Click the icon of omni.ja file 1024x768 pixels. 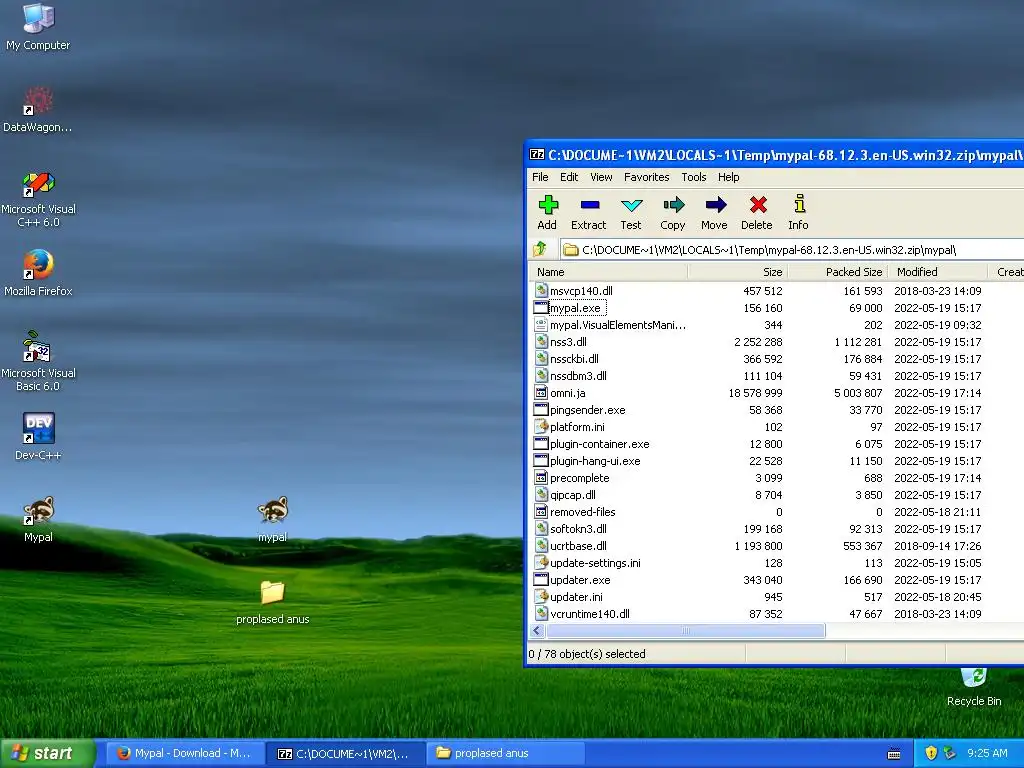(x=541, y=392)
